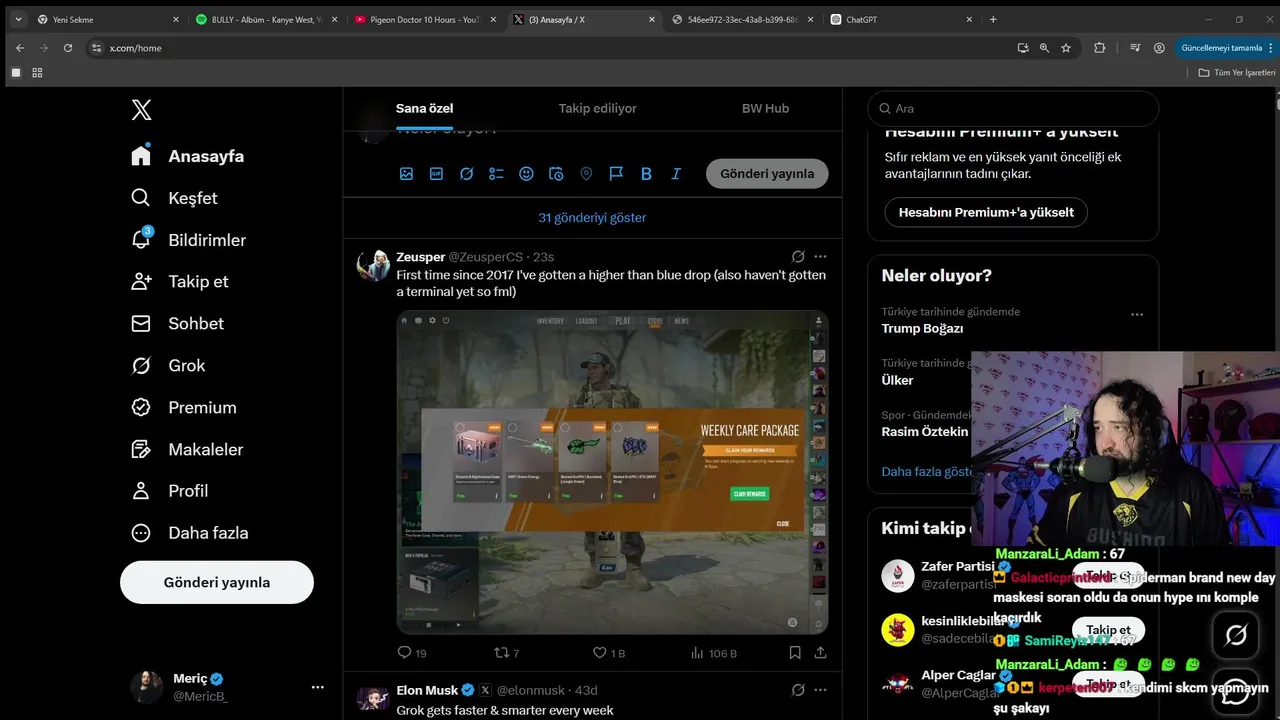Open Rasim Öztekin trending topic
This screenshot has height=720, width=1280.
(924, 432)
